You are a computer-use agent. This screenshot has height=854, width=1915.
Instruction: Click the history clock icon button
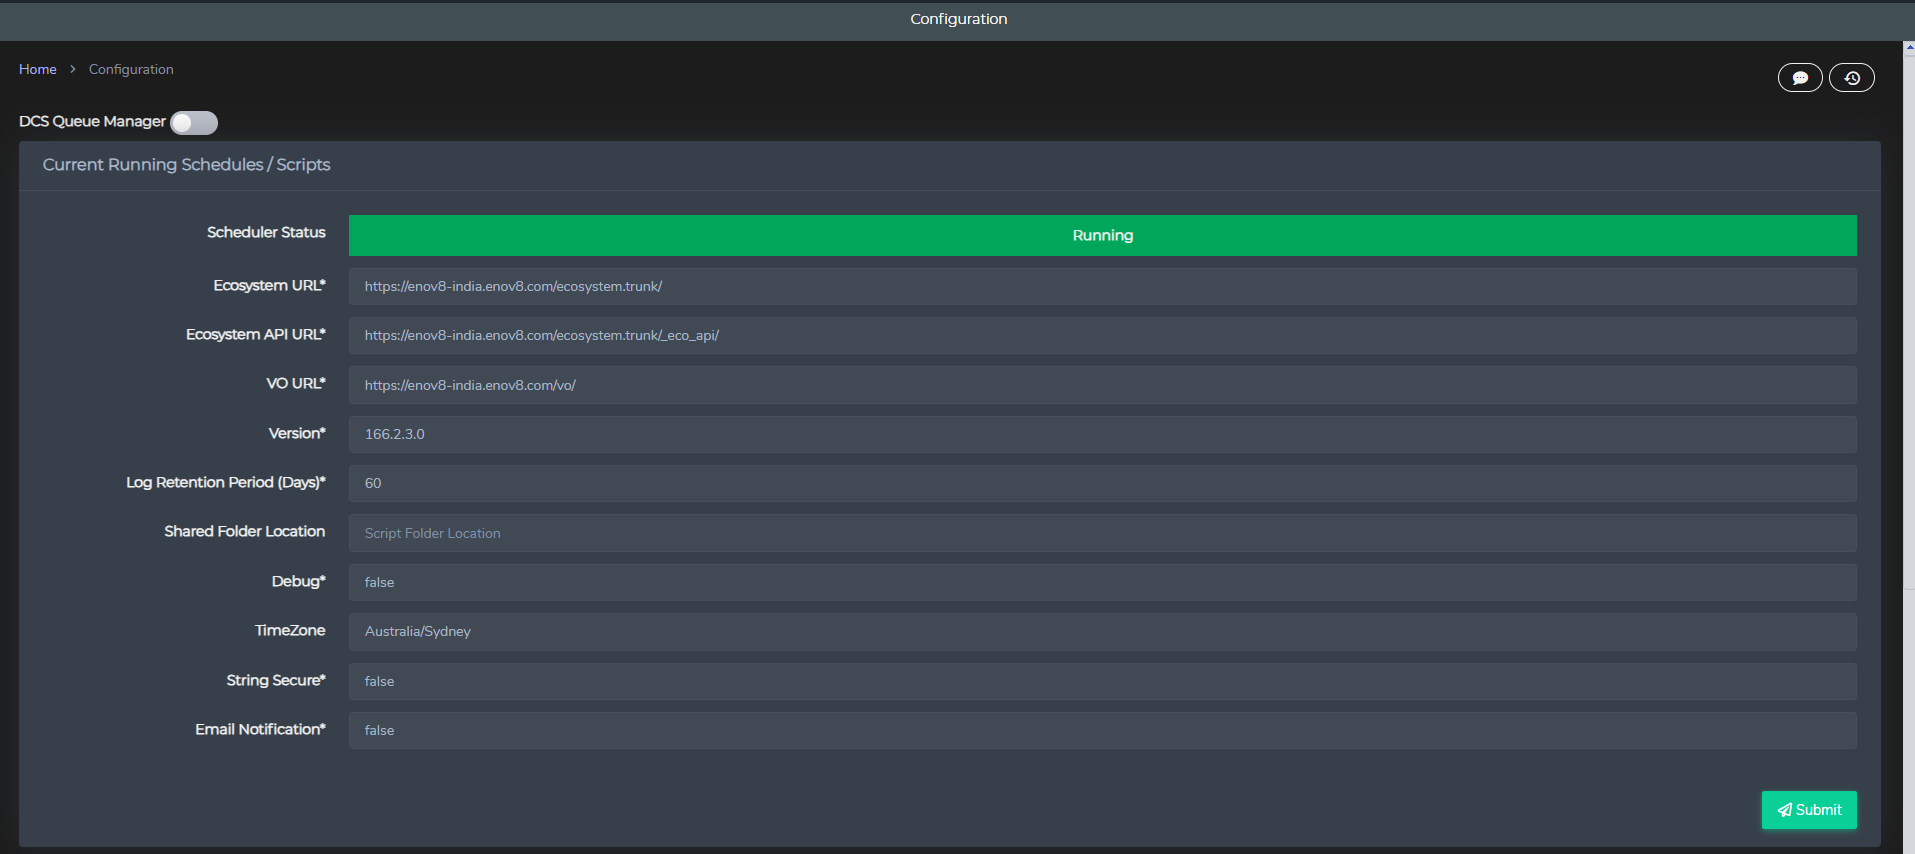(x=1851, y=78)
